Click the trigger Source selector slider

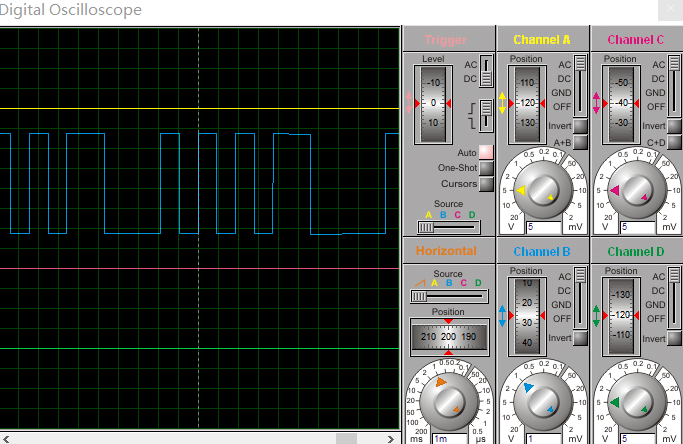point(449,227)
